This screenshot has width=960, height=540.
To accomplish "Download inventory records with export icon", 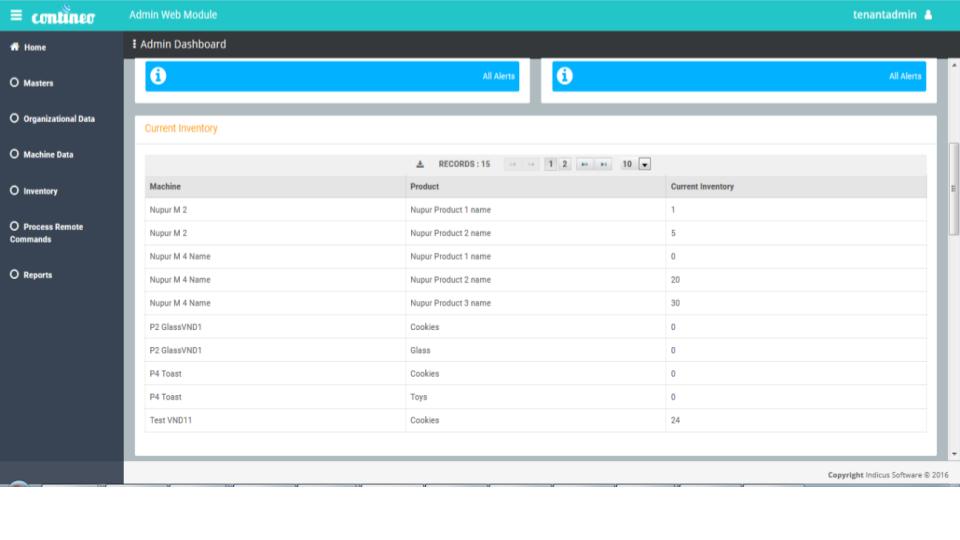I will pos(420,164).
